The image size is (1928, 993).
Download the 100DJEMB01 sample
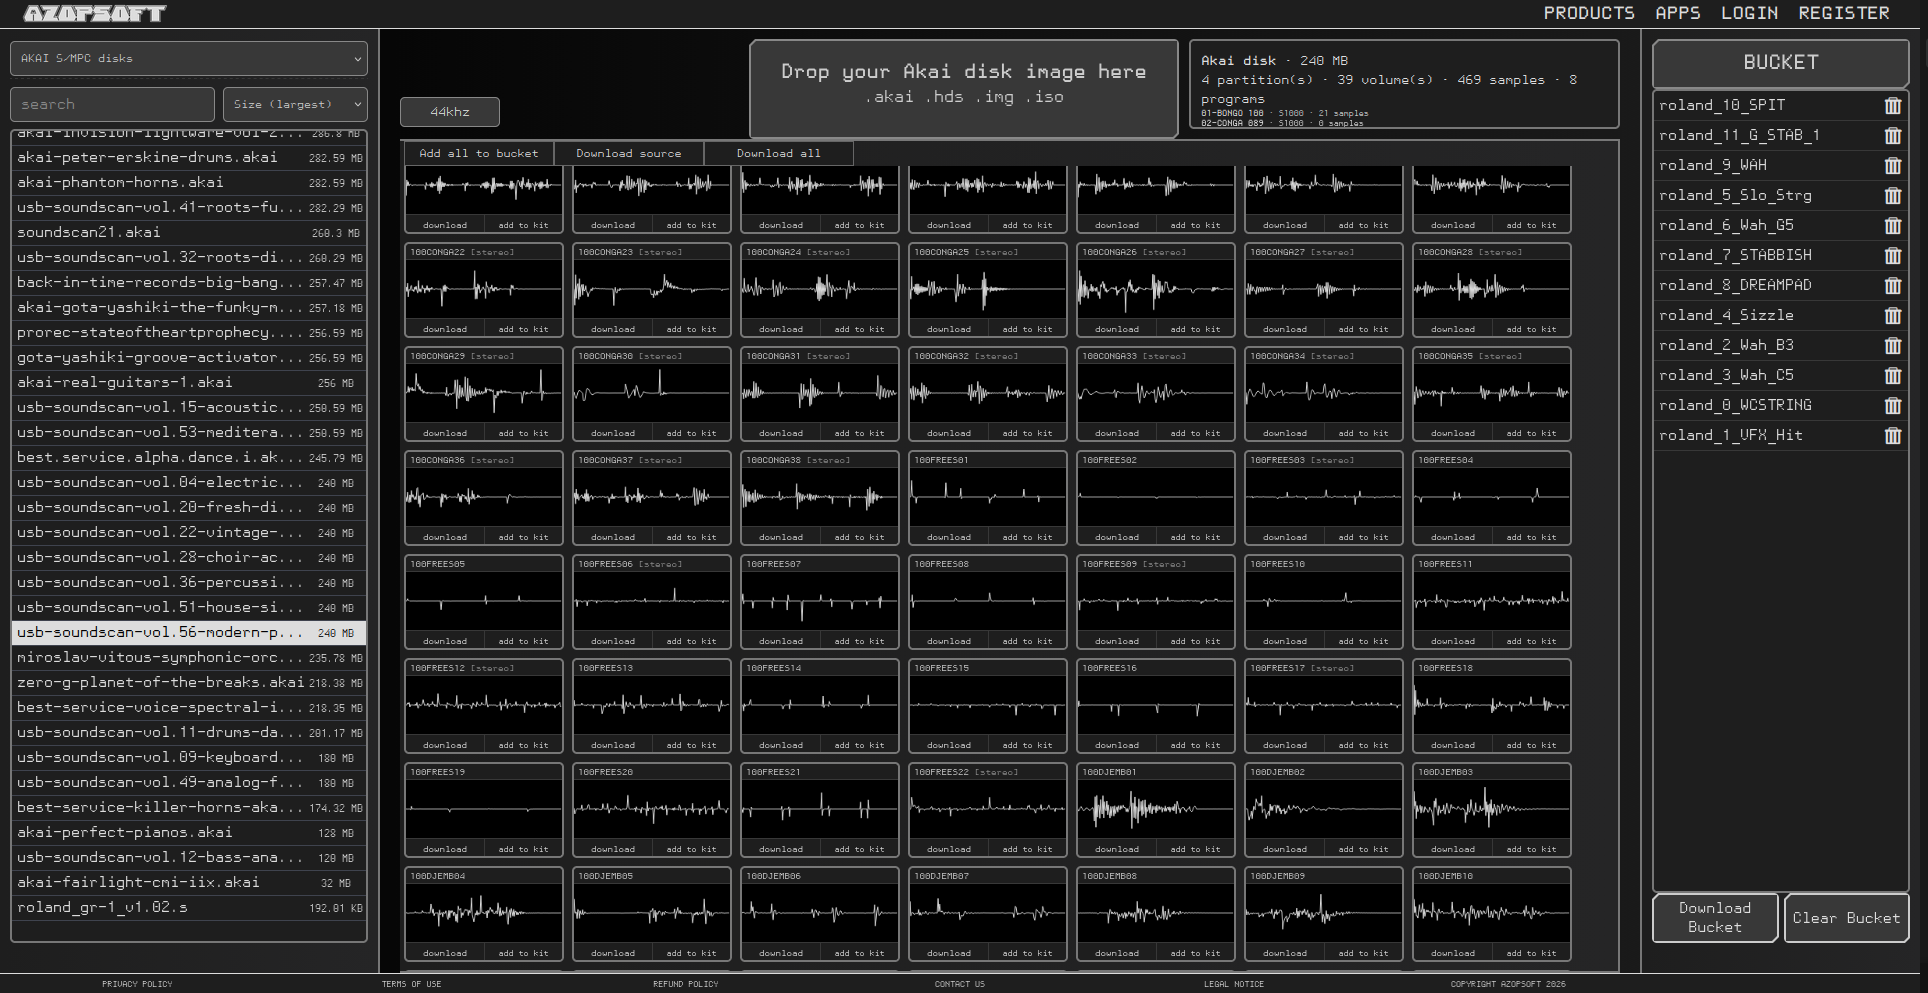pyautogui.click(x=1117, y=849)
